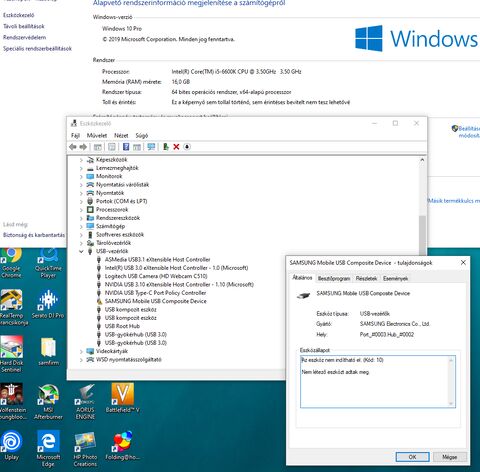Screen dimensions: 480x472
Task: Open the Microsoft Edge desktop shortcut
Action: pyautogui.click(x=48, y=449)
